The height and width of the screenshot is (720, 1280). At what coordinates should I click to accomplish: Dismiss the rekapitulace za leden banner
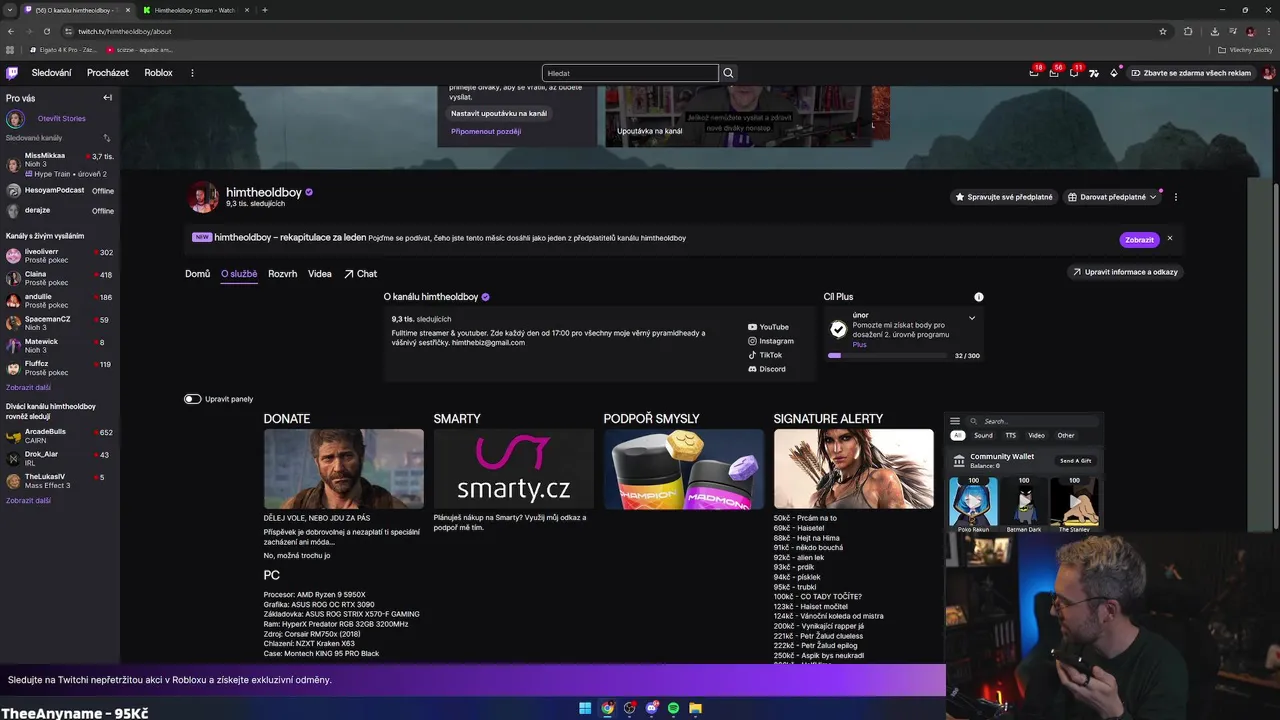coord(1169,238)
